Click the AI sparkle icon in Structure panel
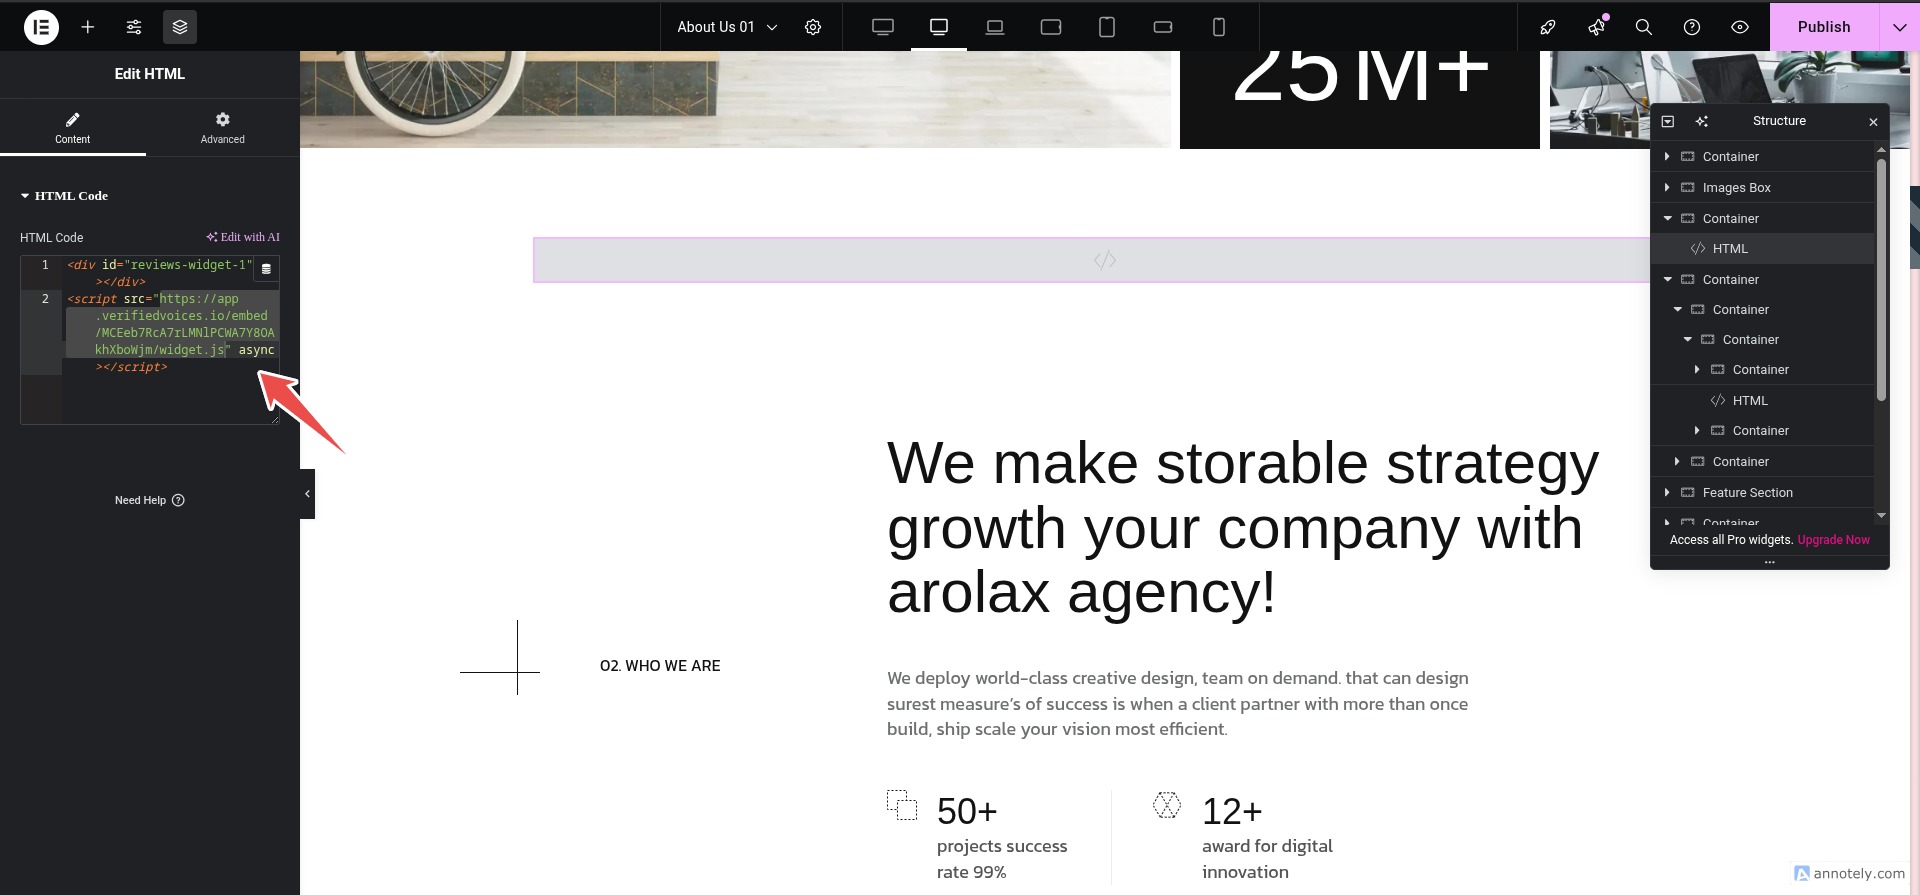1920x895 pixels. click(1702, 121)
